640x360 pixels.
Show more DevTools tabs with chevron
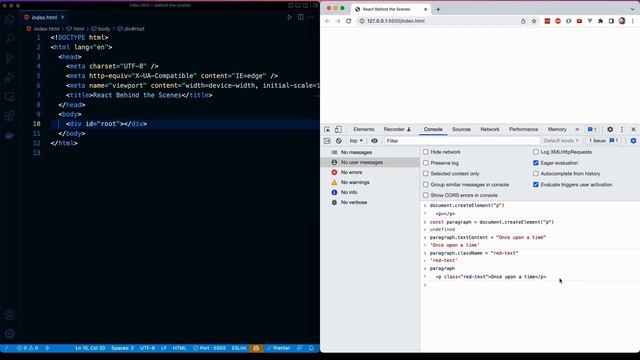click(577, 129)
